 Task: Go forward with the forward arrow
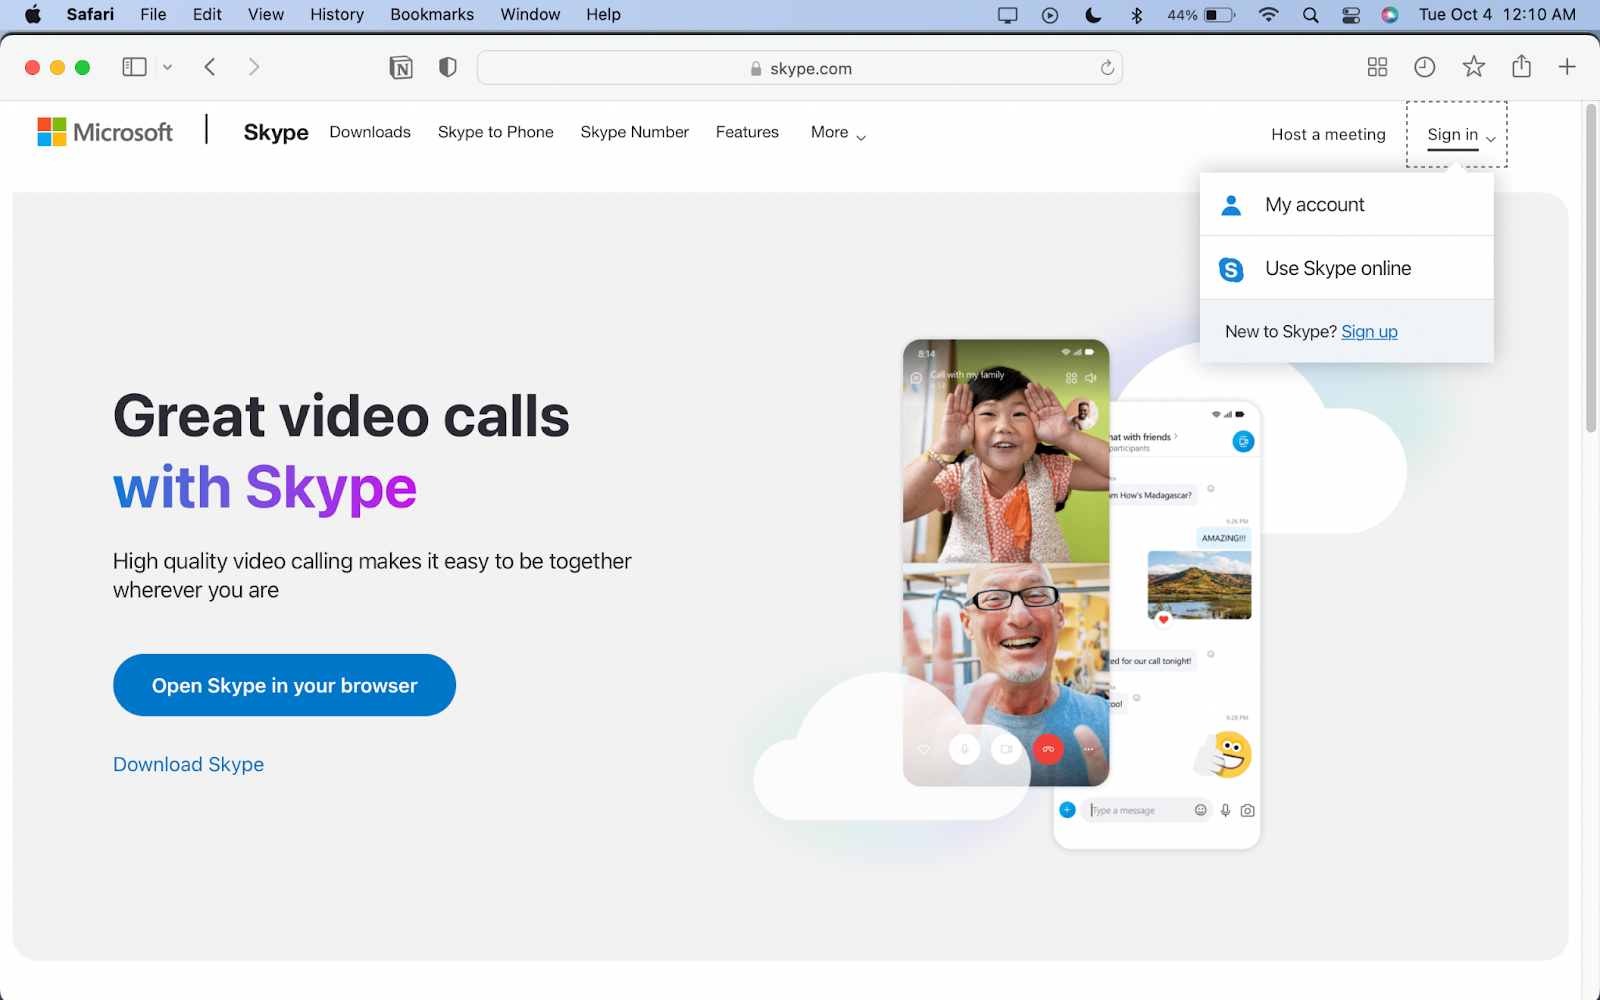(x=254, y=67)
